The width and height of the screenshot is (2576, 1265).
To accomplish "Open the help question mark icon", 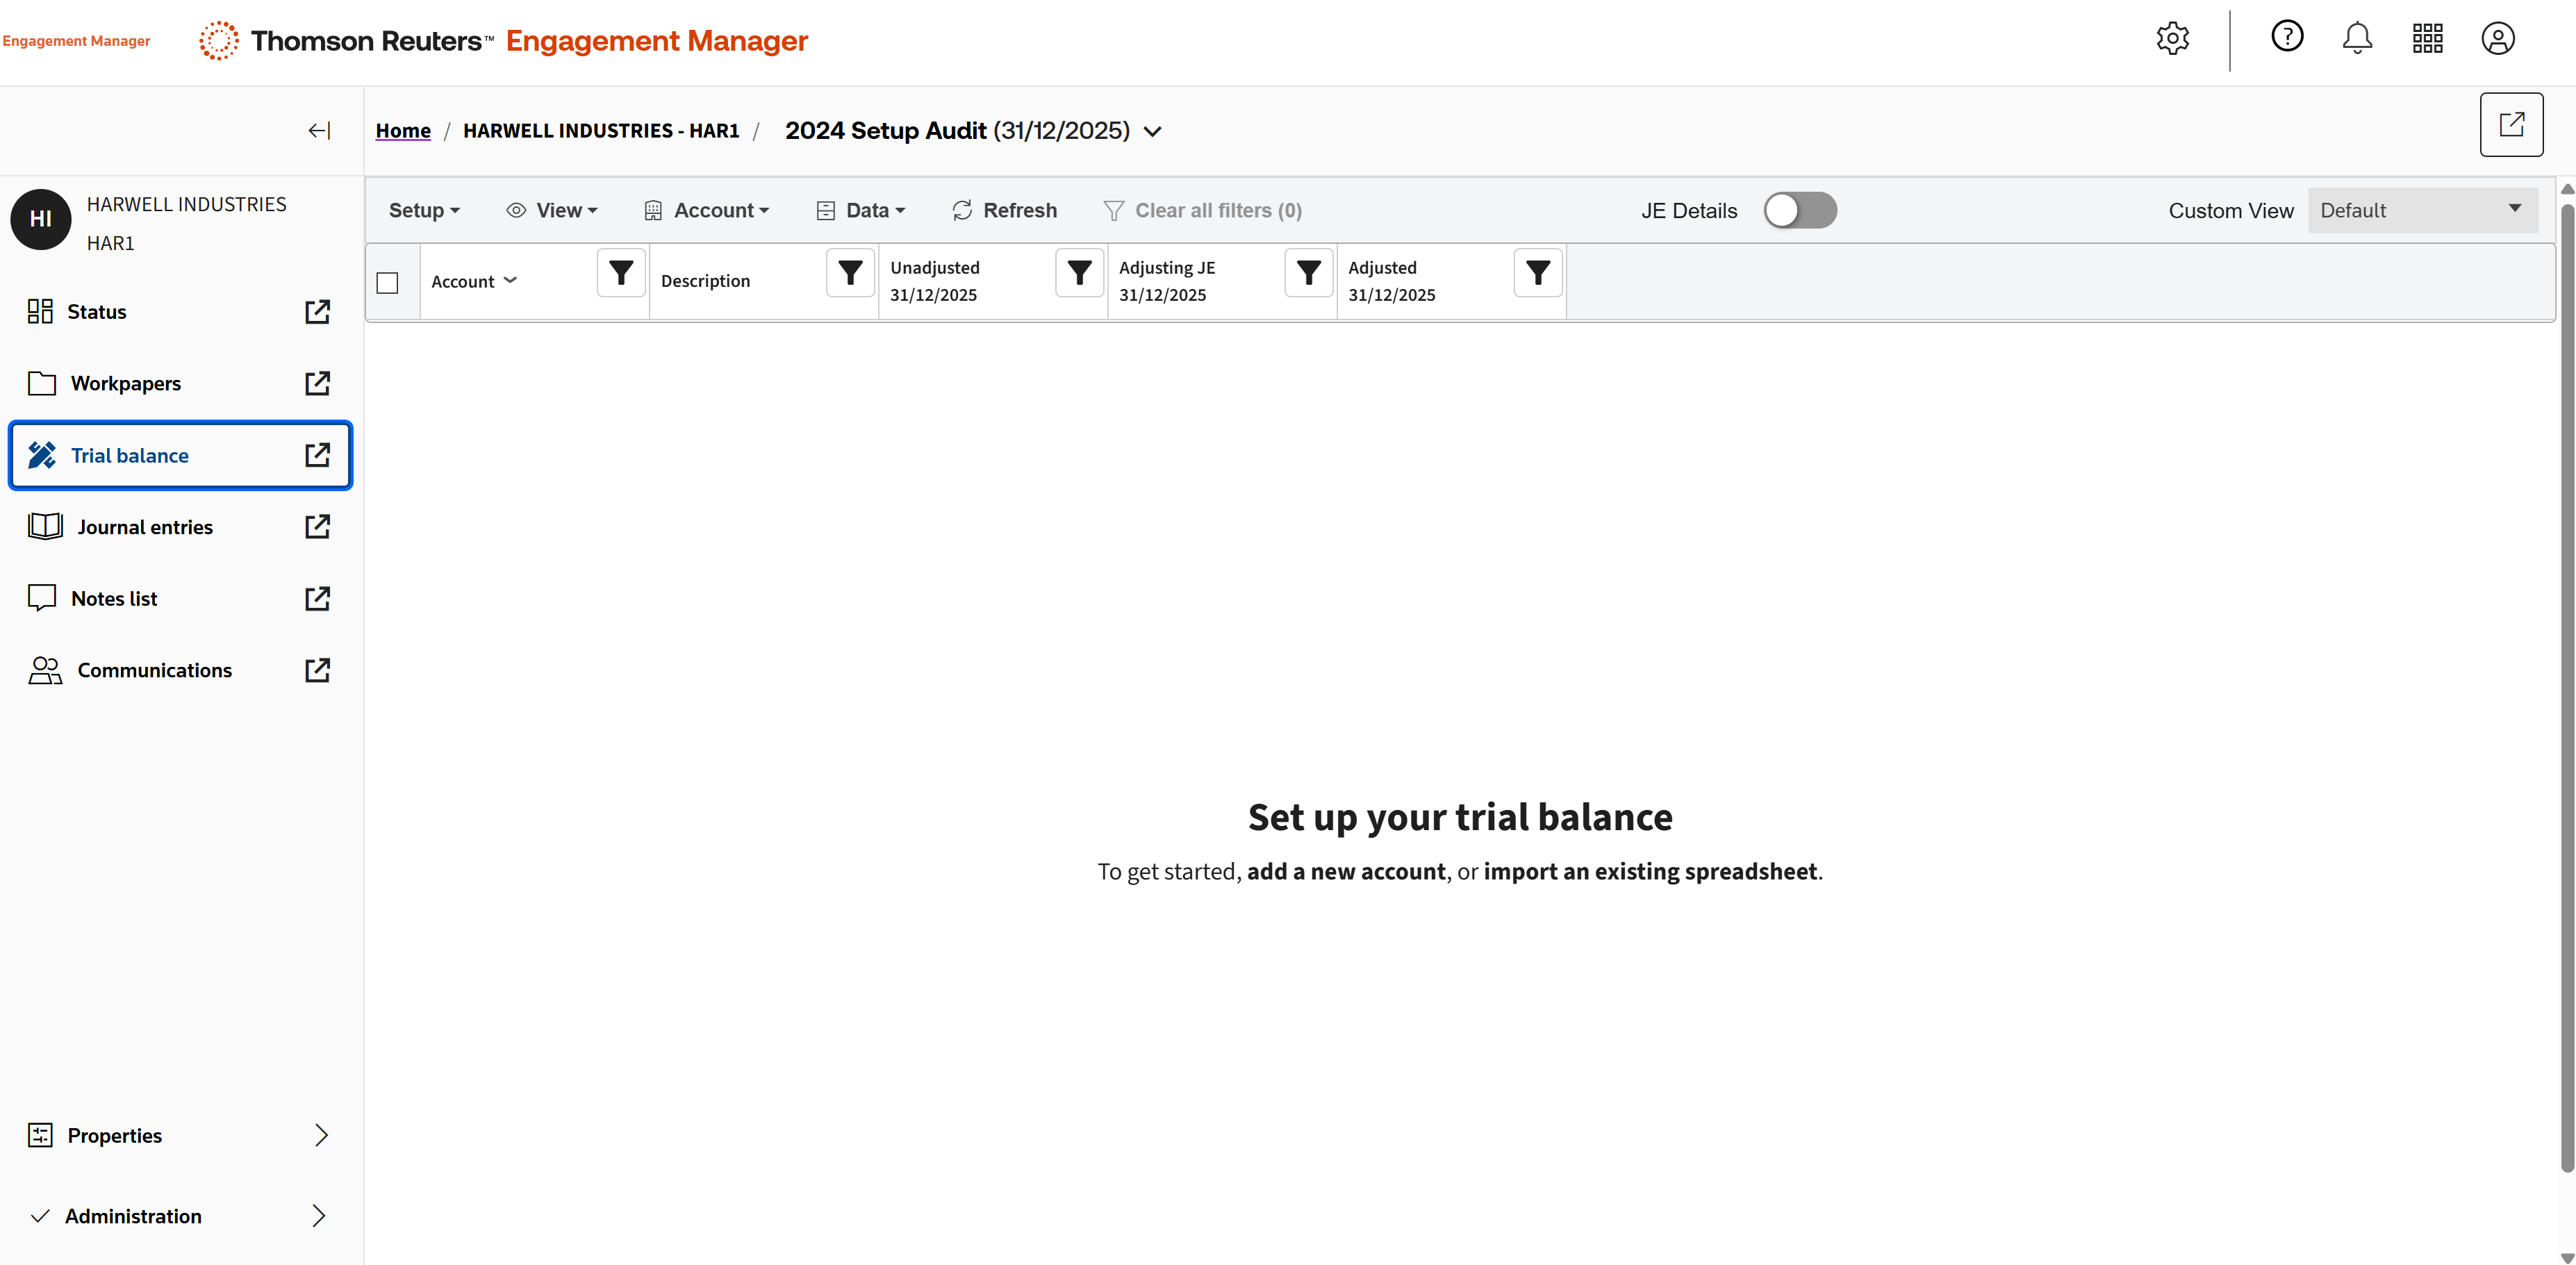I will 2286,37.
